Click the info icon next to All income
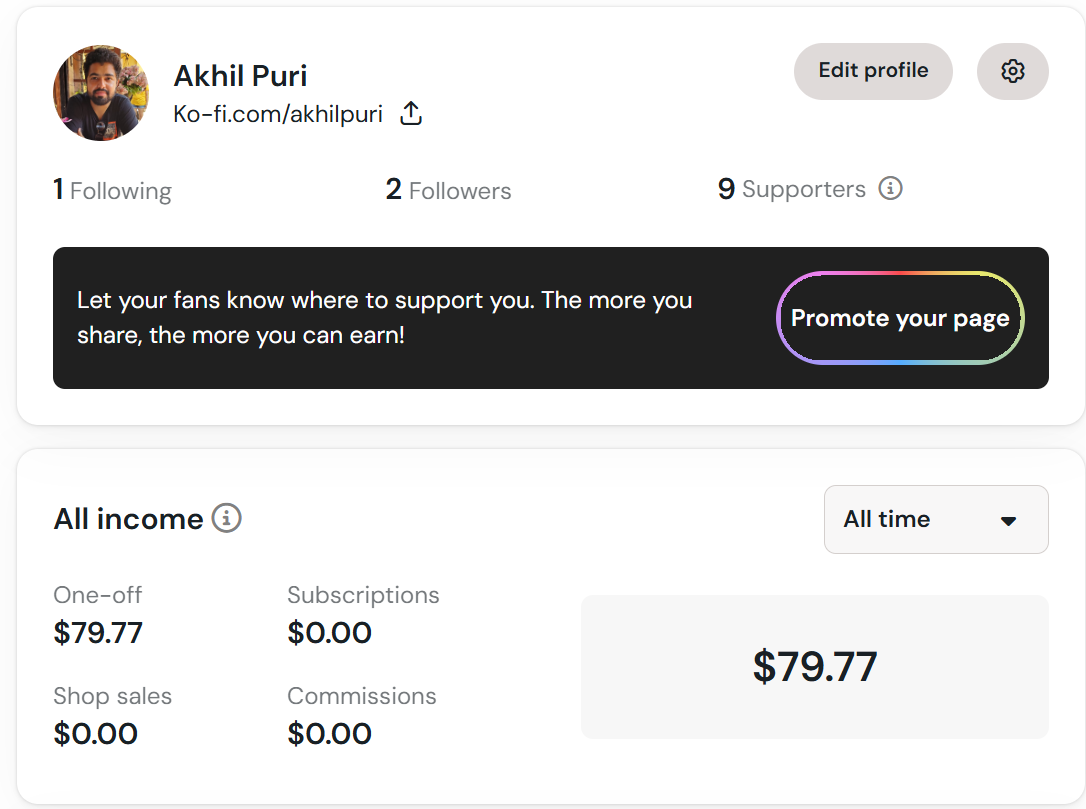The width and height of the screenshot is (1086, 809). pos(226,518)
